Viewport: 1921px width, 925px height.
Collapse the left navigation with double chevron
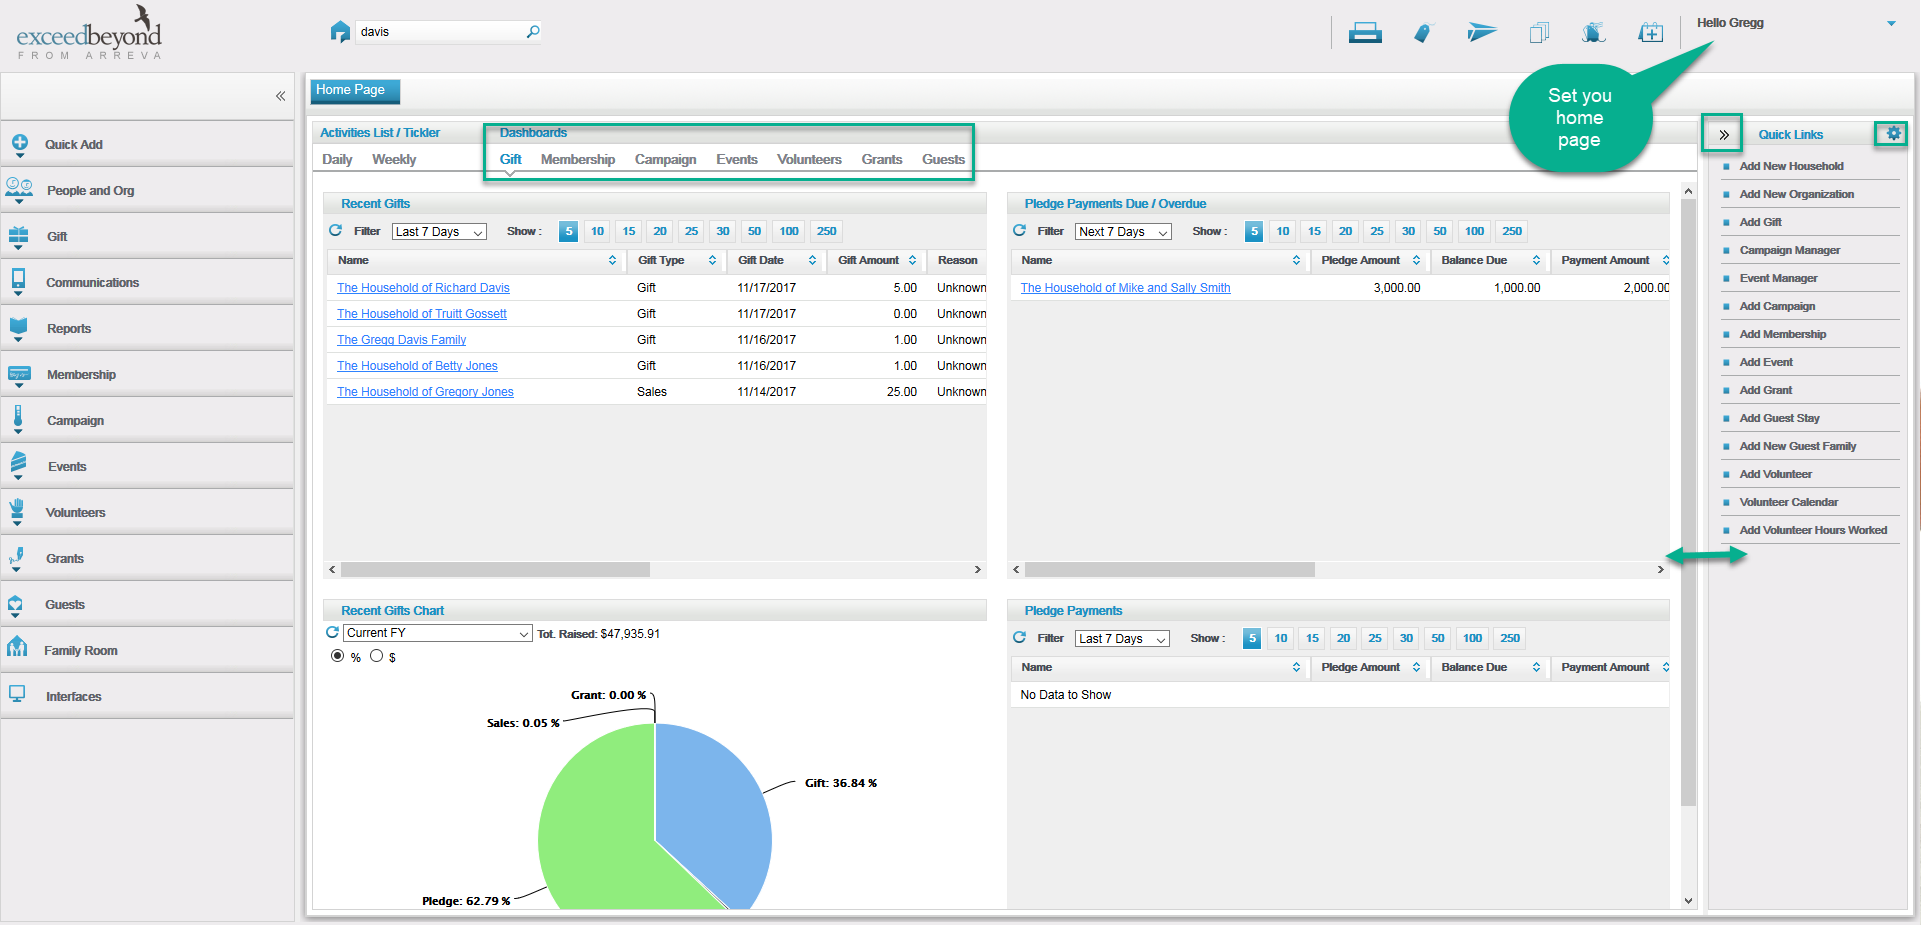pyautogui.click(x=281, y=96)
